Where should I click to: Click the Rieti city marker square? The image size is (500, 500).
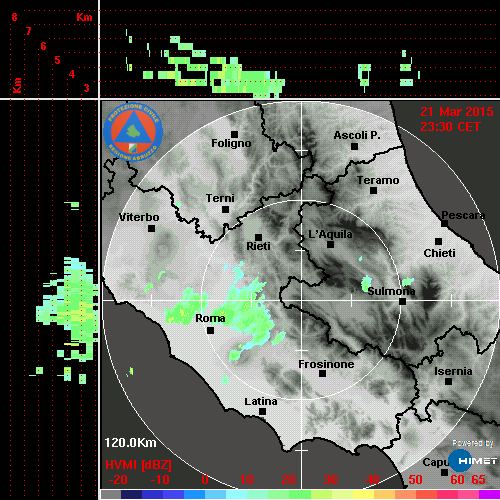pyautogui.click(x=258, y=237)
